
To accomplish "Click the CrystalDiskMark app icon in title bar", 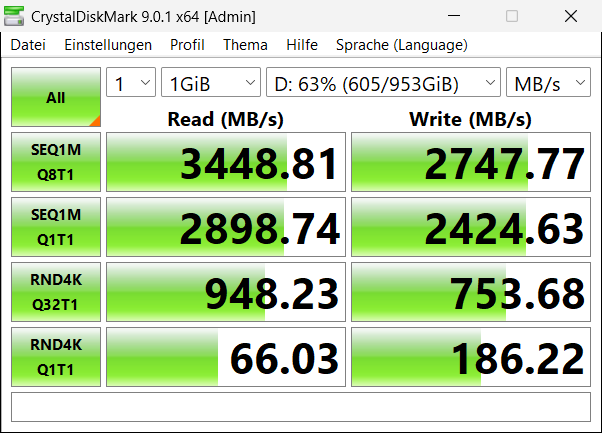I will pos(14,16).
